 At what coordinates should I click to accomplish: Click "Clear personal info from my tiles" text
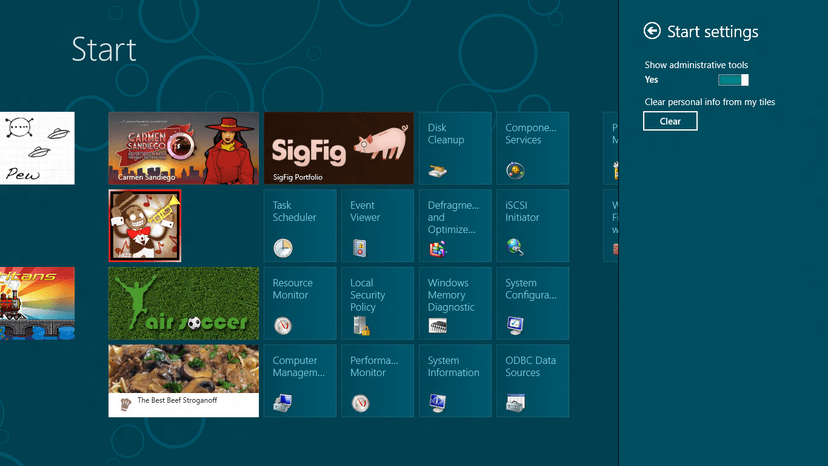point(710,102)
